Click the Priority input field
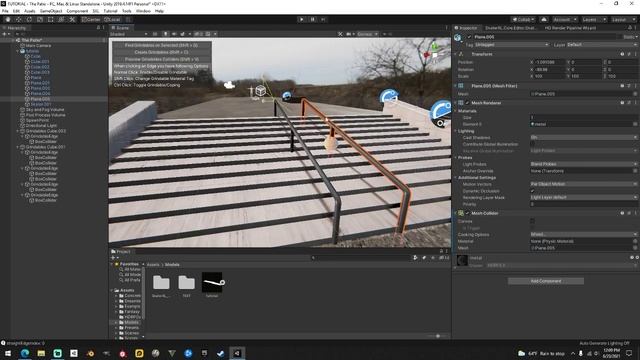The height and width of the screenshot is (360, 640). point(584,204)
